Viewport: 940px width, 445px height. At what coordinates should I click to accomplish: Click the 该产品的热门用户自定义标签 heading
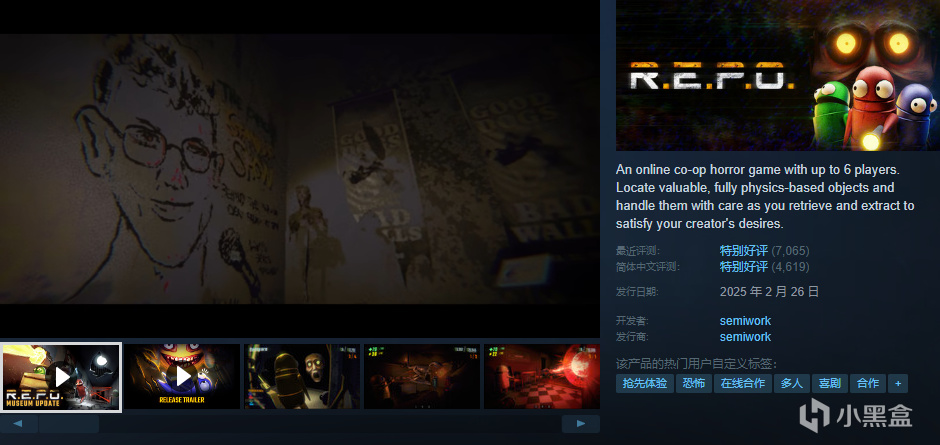coord(696,364)
